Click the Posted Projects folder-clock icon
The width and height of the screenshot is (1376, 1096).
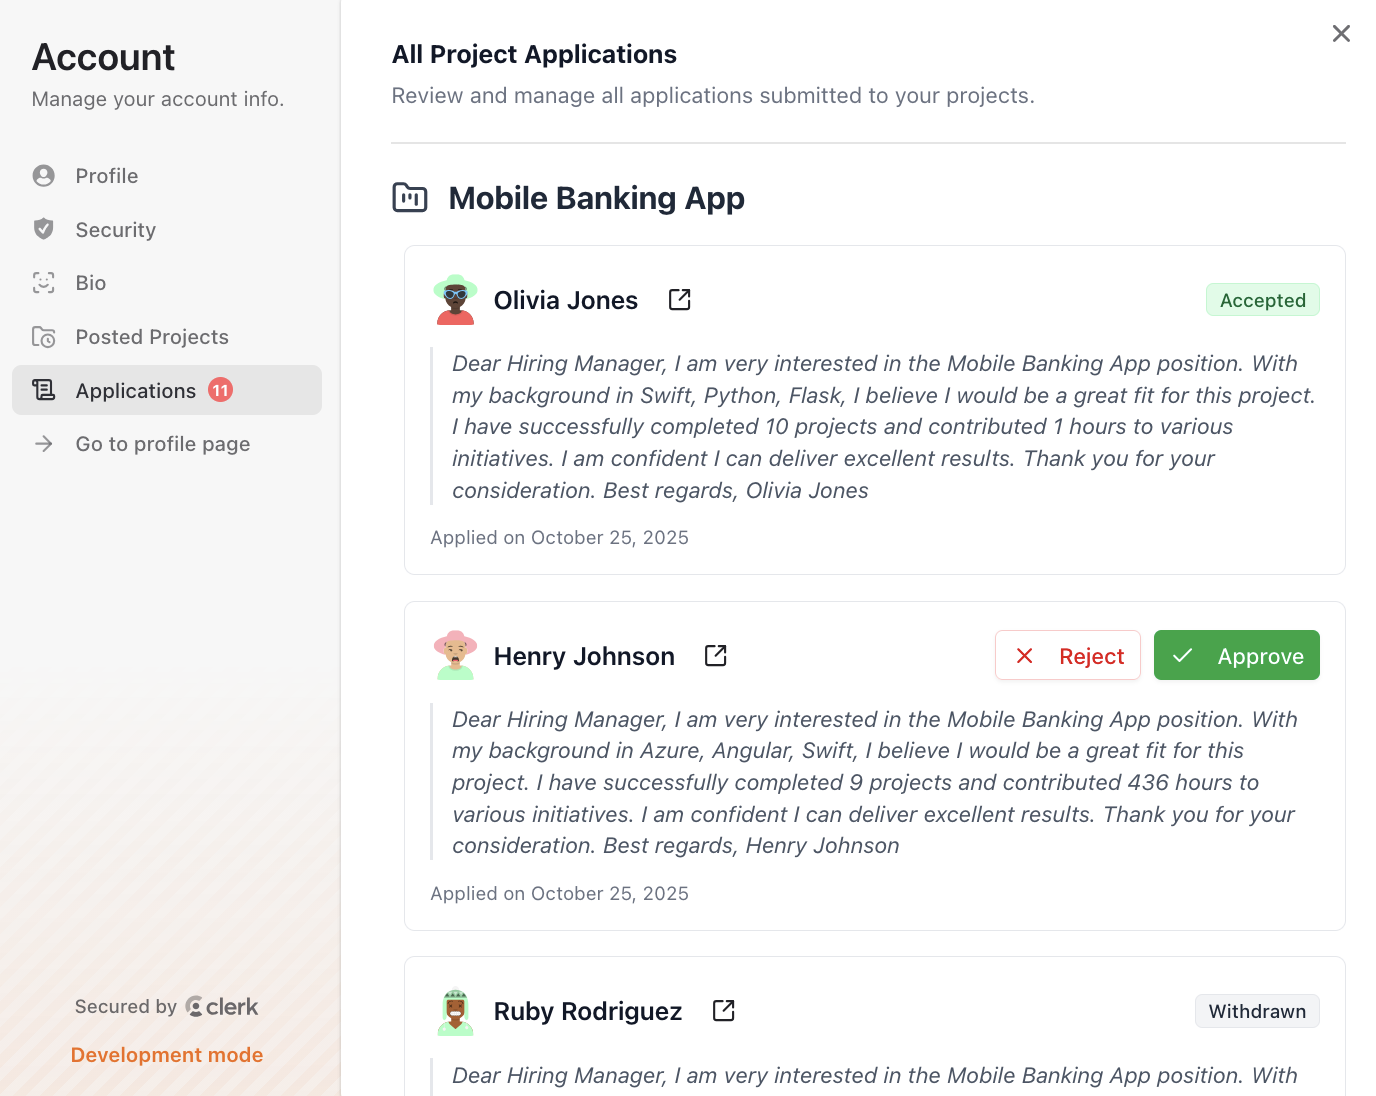44,337
